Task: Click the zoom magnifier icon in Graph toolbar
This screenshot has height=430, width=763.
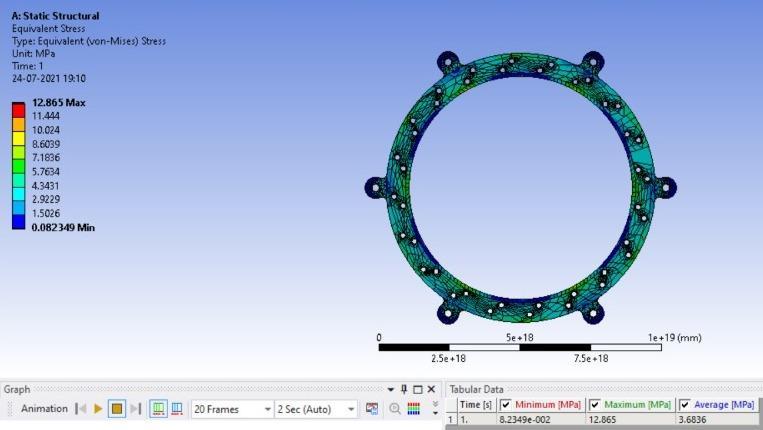Action: (395, 409)
